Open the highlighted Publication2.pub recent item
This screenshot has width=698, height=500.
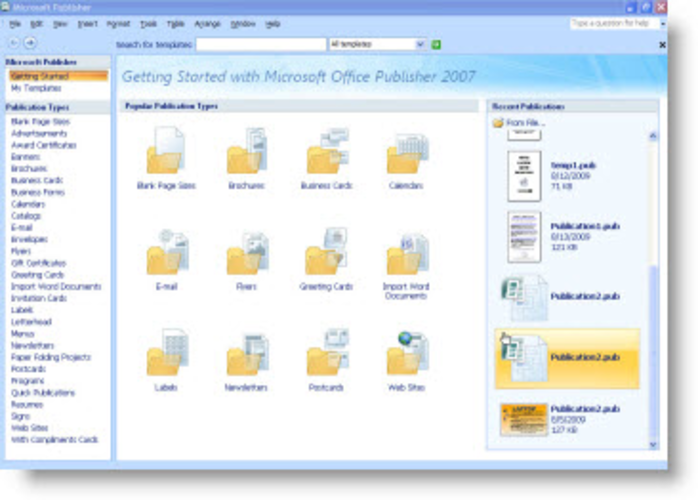pos(567,358)
